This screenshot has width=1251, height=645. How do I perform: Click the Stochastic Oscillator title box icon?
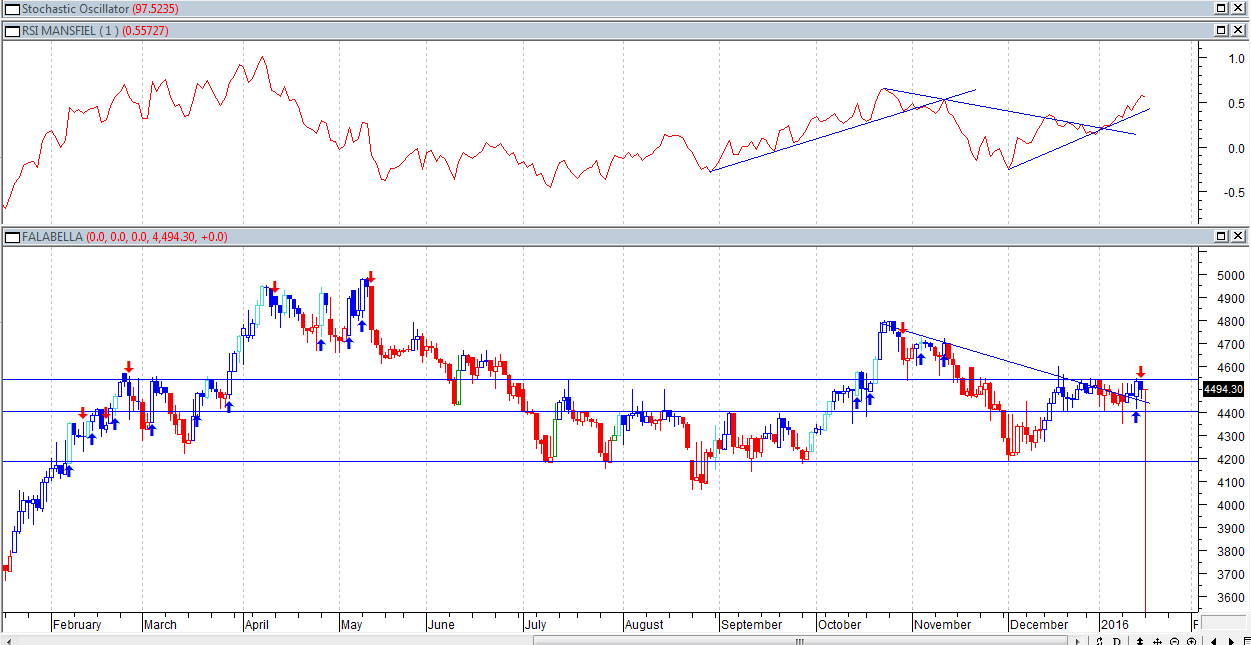coord(12,8)
